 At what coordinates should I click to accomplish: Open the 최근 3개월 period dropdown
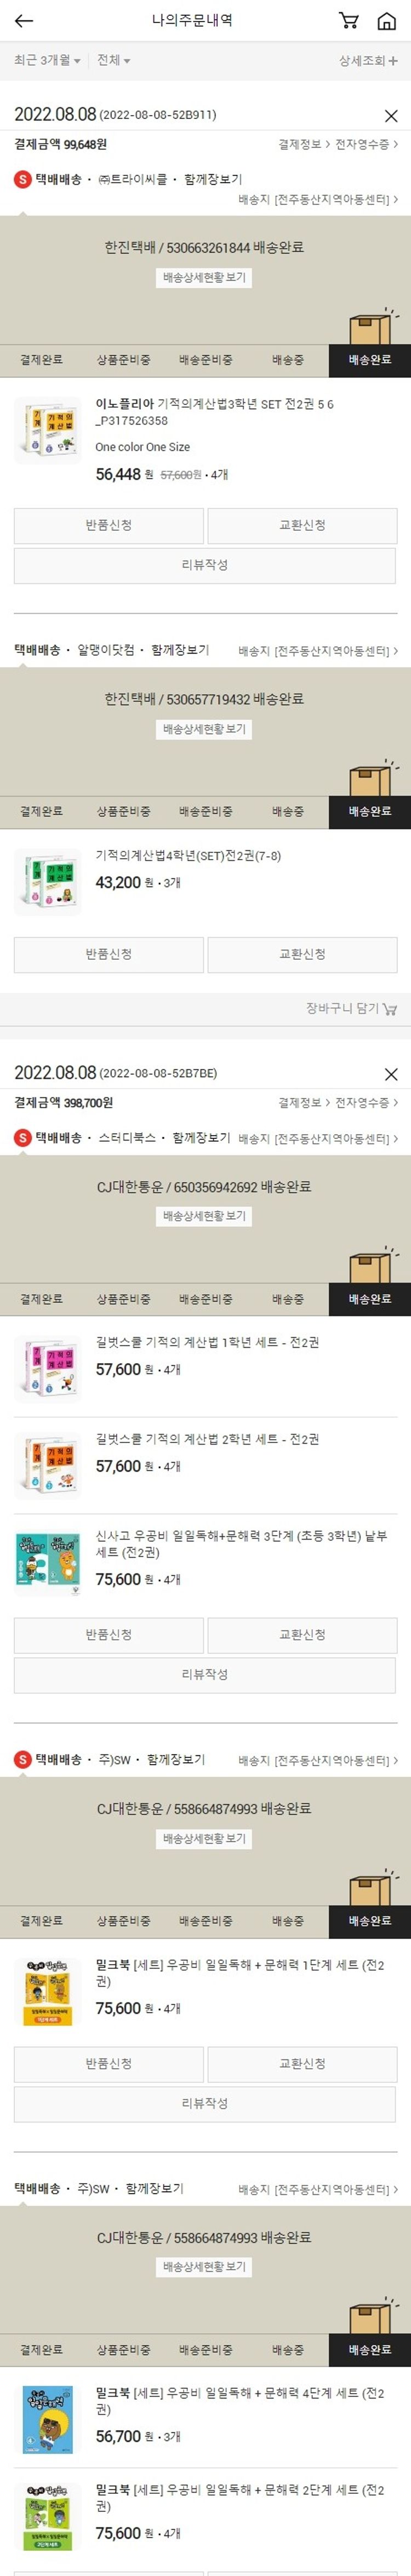[47, 60]
